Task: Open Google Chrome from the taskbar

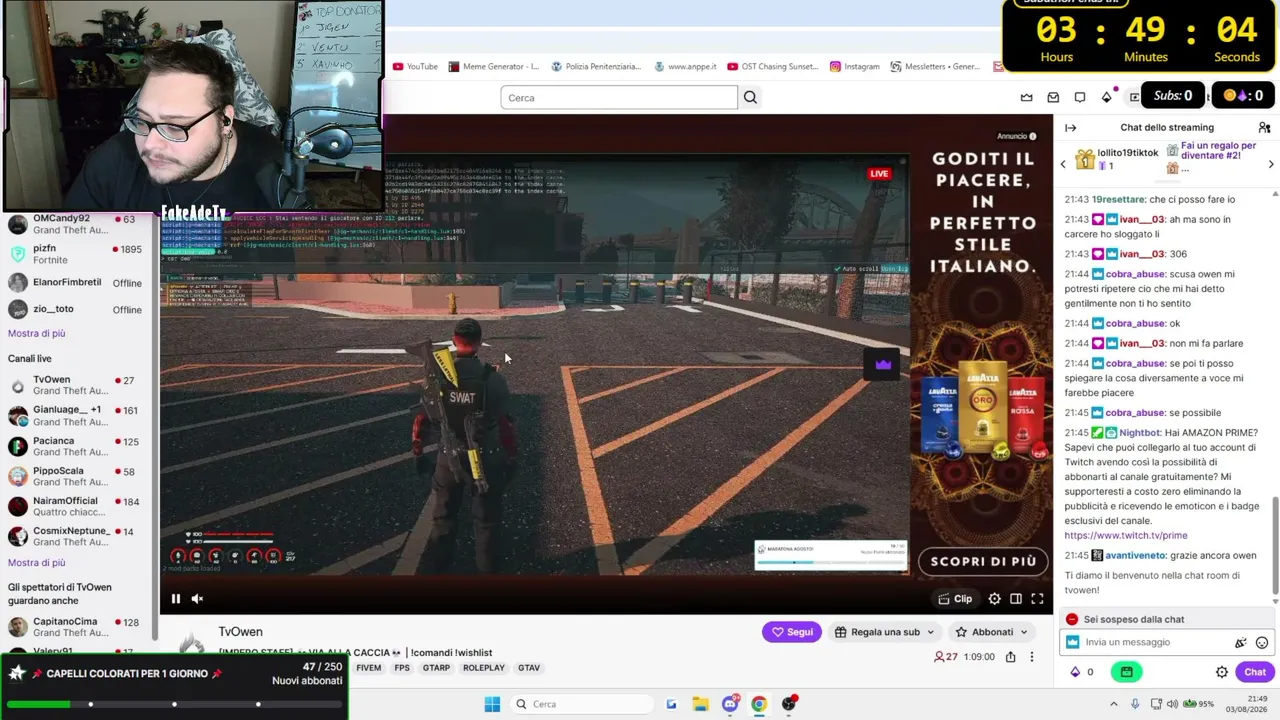Action: point(759,704)
